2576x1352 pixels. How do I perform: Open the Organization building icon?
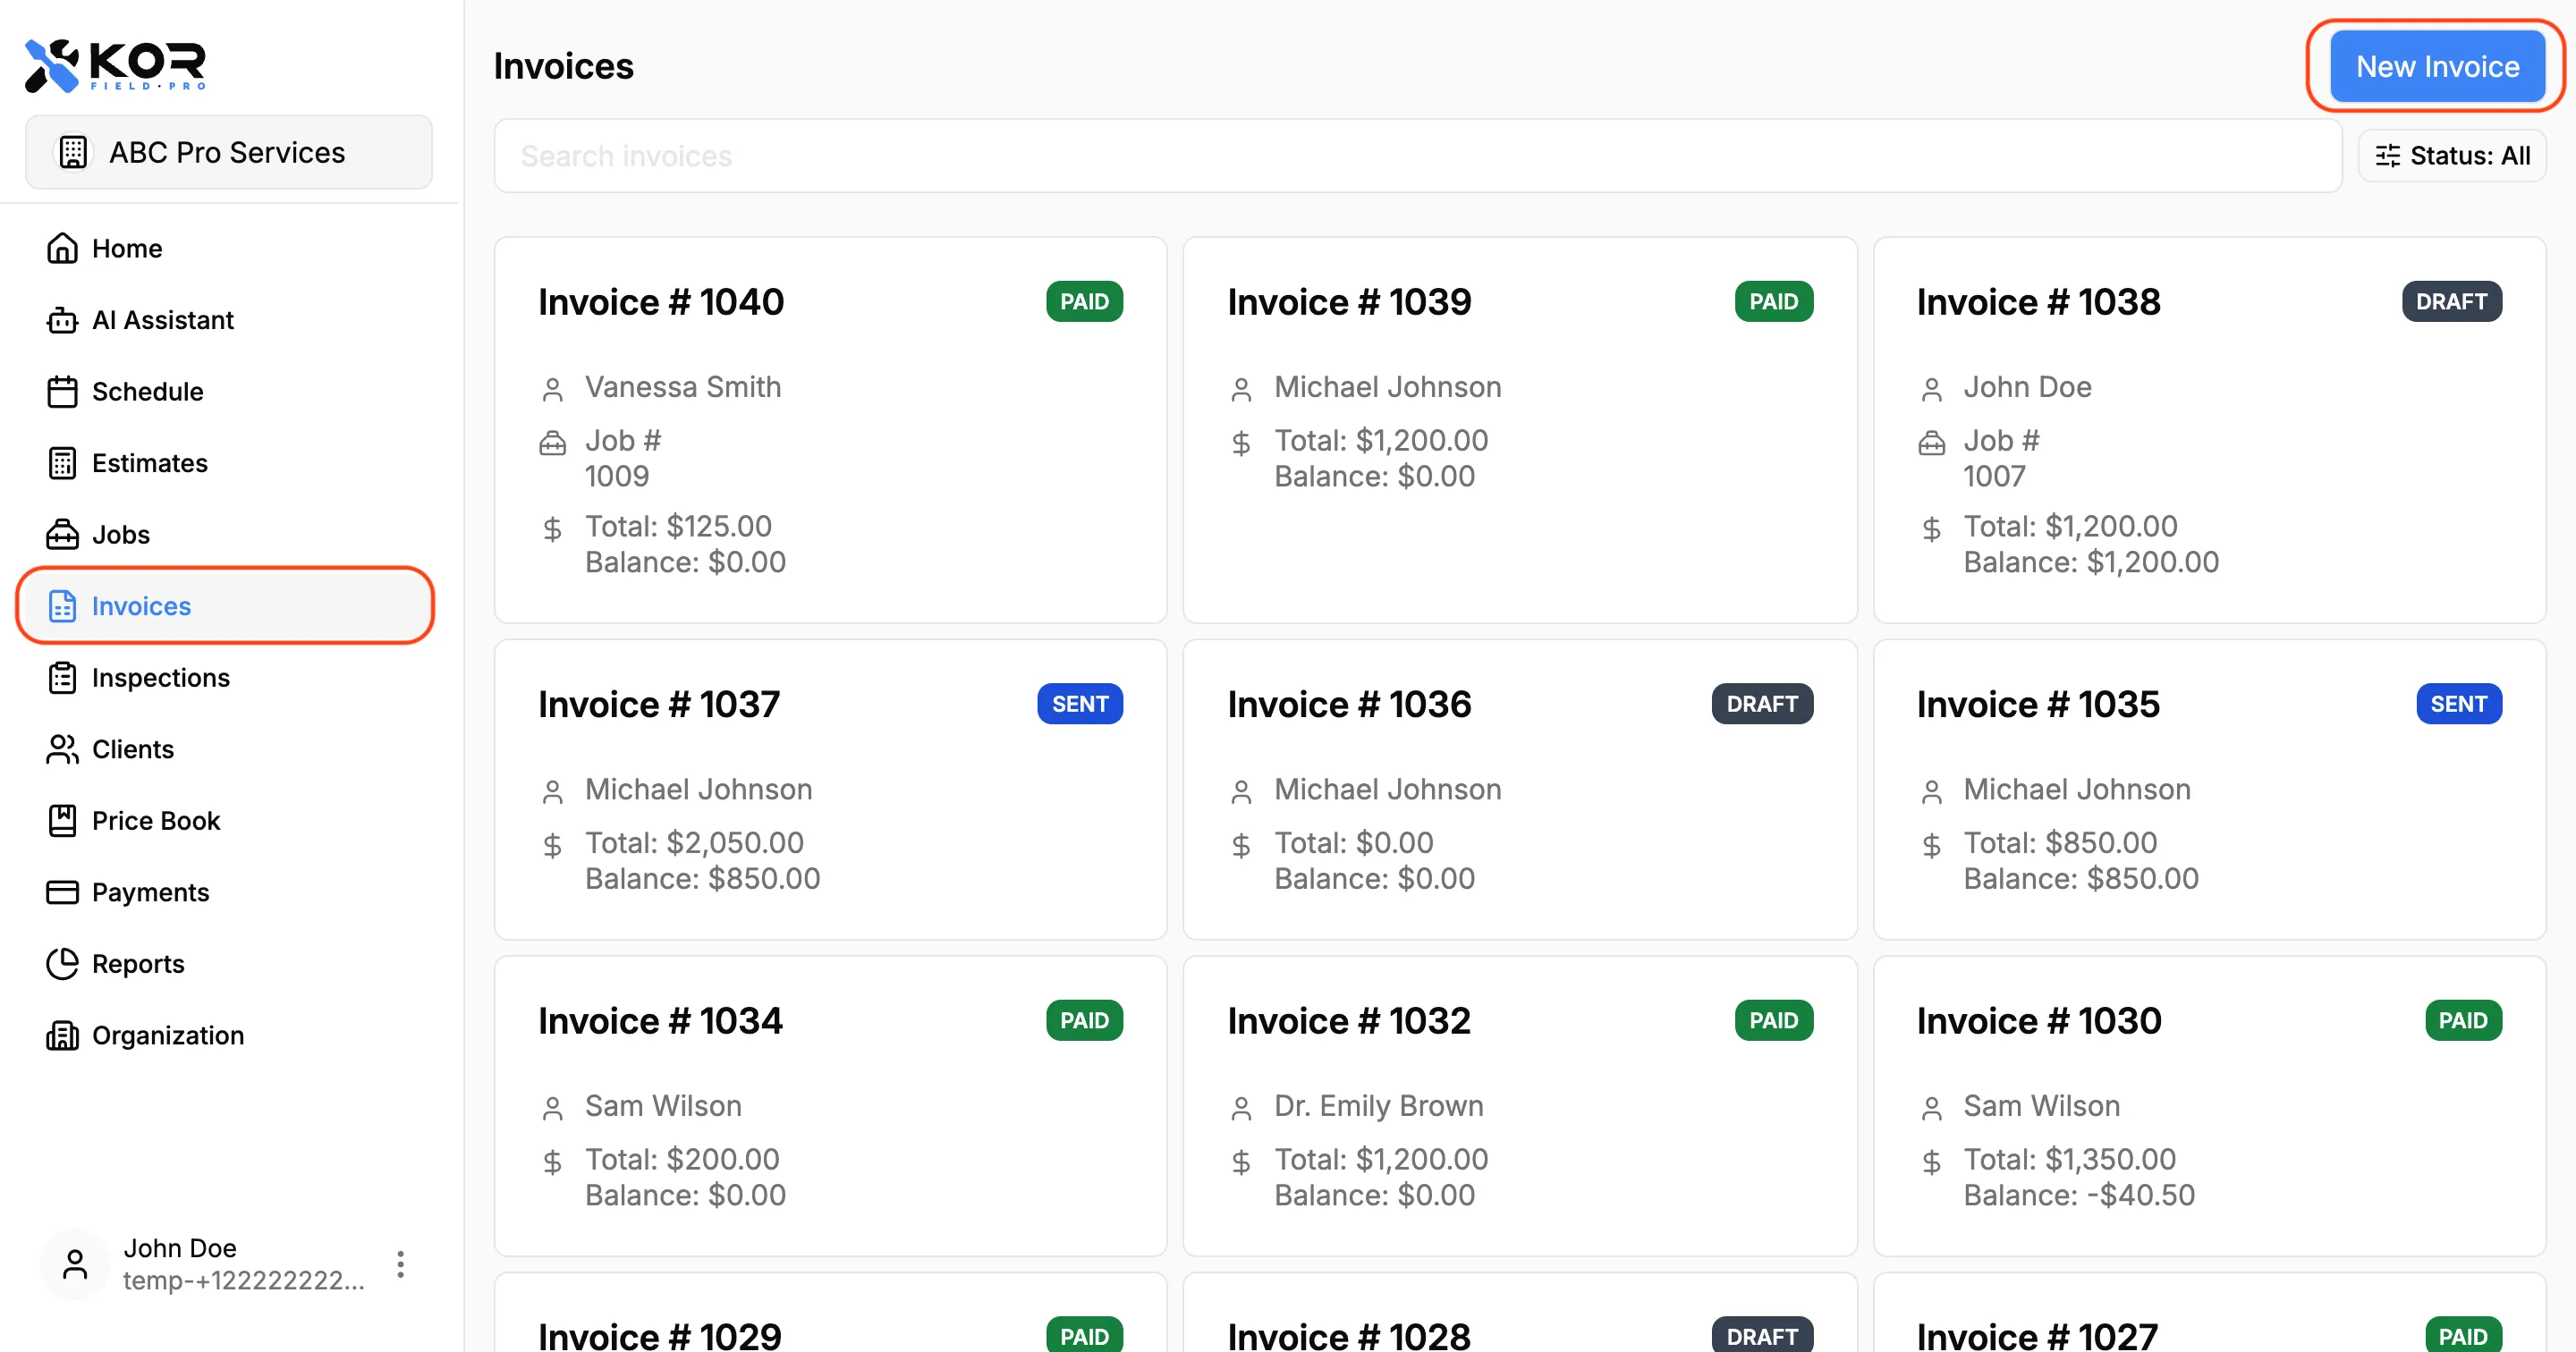[62, 1035]
